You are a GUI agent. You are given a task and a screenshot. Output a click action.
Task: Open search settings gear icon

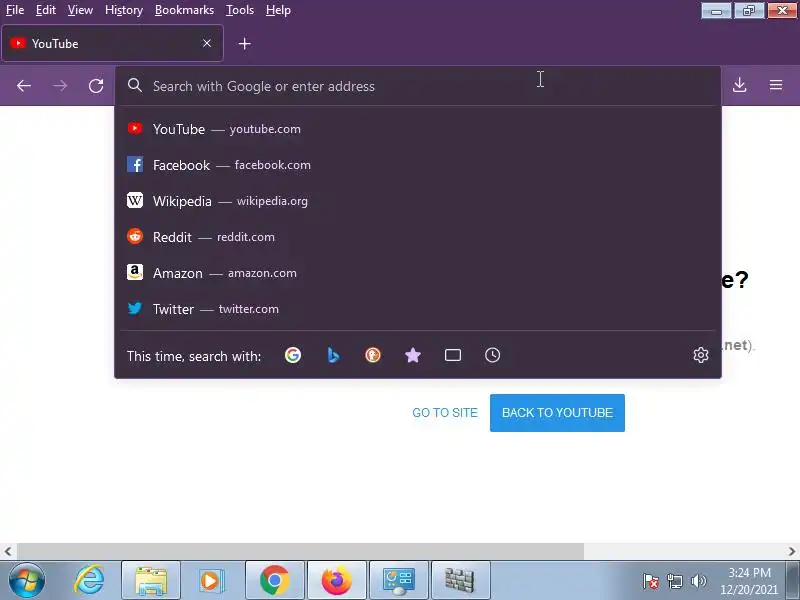coord(701,355)
